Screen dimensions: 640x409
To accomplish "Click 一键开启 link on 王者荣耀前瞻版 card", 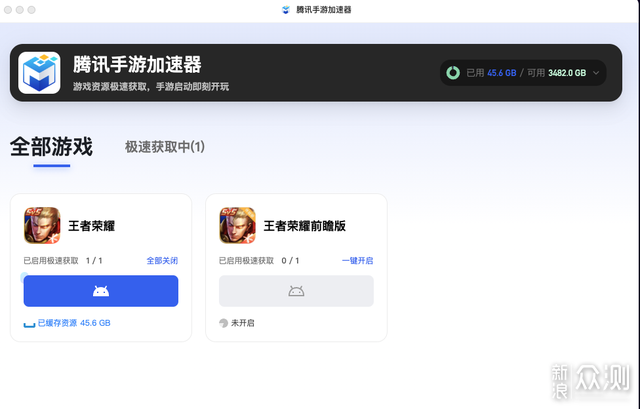I will tap(357, 260).
